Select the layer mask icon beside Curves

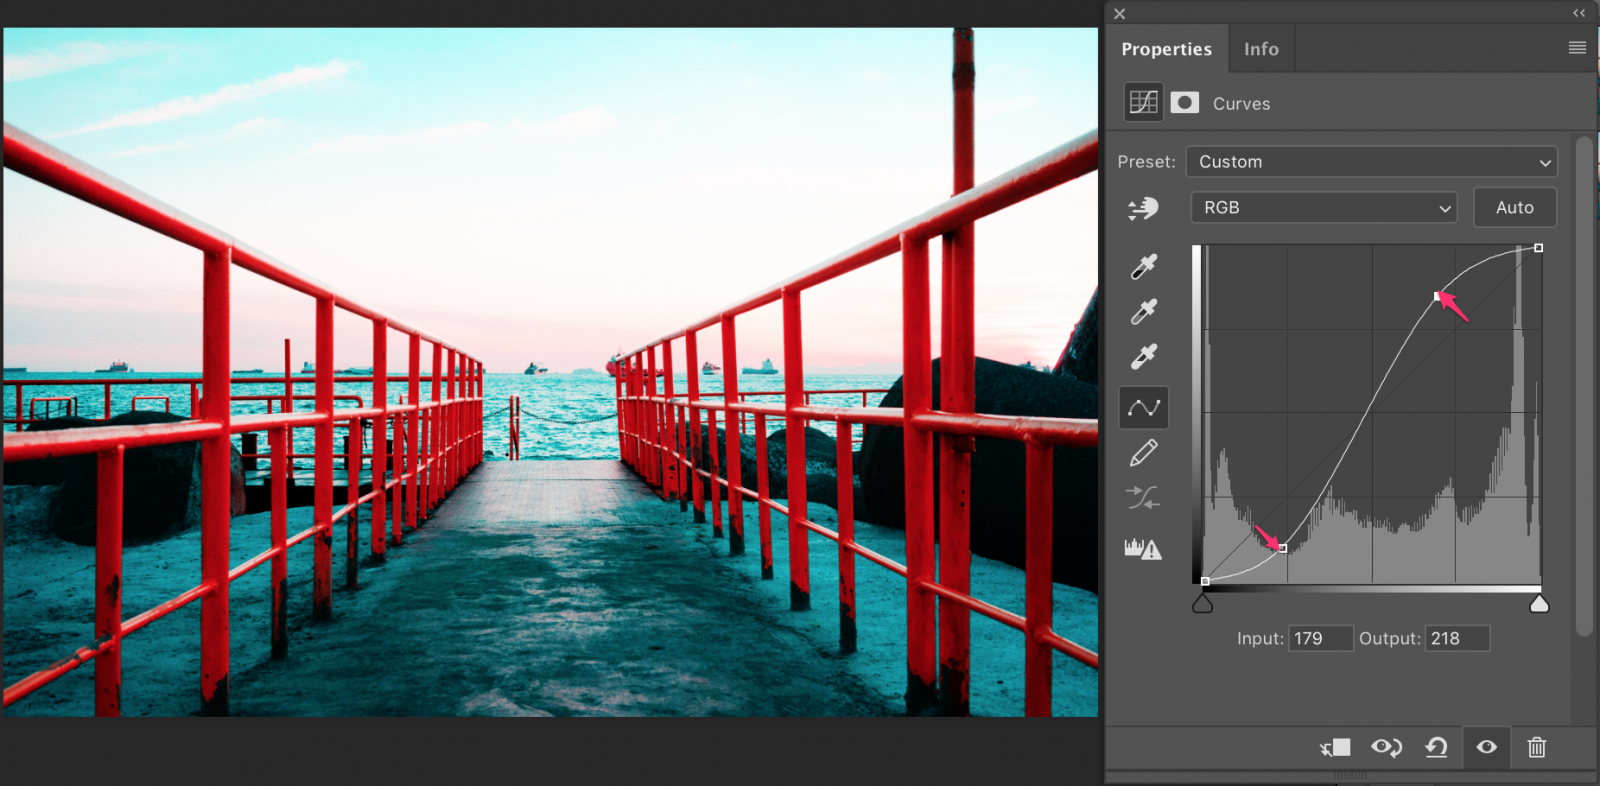[1185, 103]
